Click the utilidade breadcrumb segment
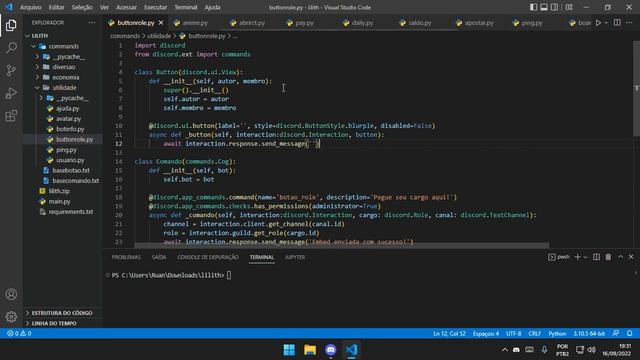The width and height of the screenshot is (640, 360). [159, 36]
